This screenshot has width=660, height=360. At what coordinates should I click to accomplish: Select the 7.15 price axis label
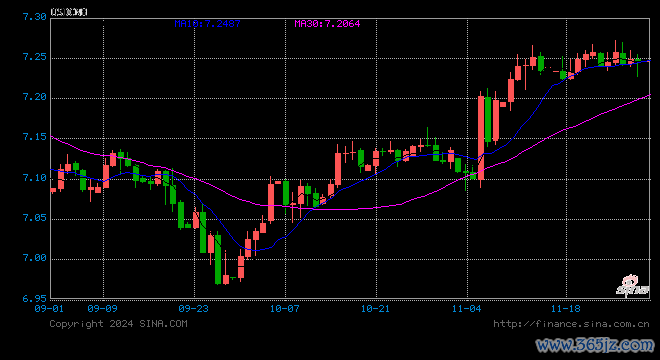(x=35, y=137)
